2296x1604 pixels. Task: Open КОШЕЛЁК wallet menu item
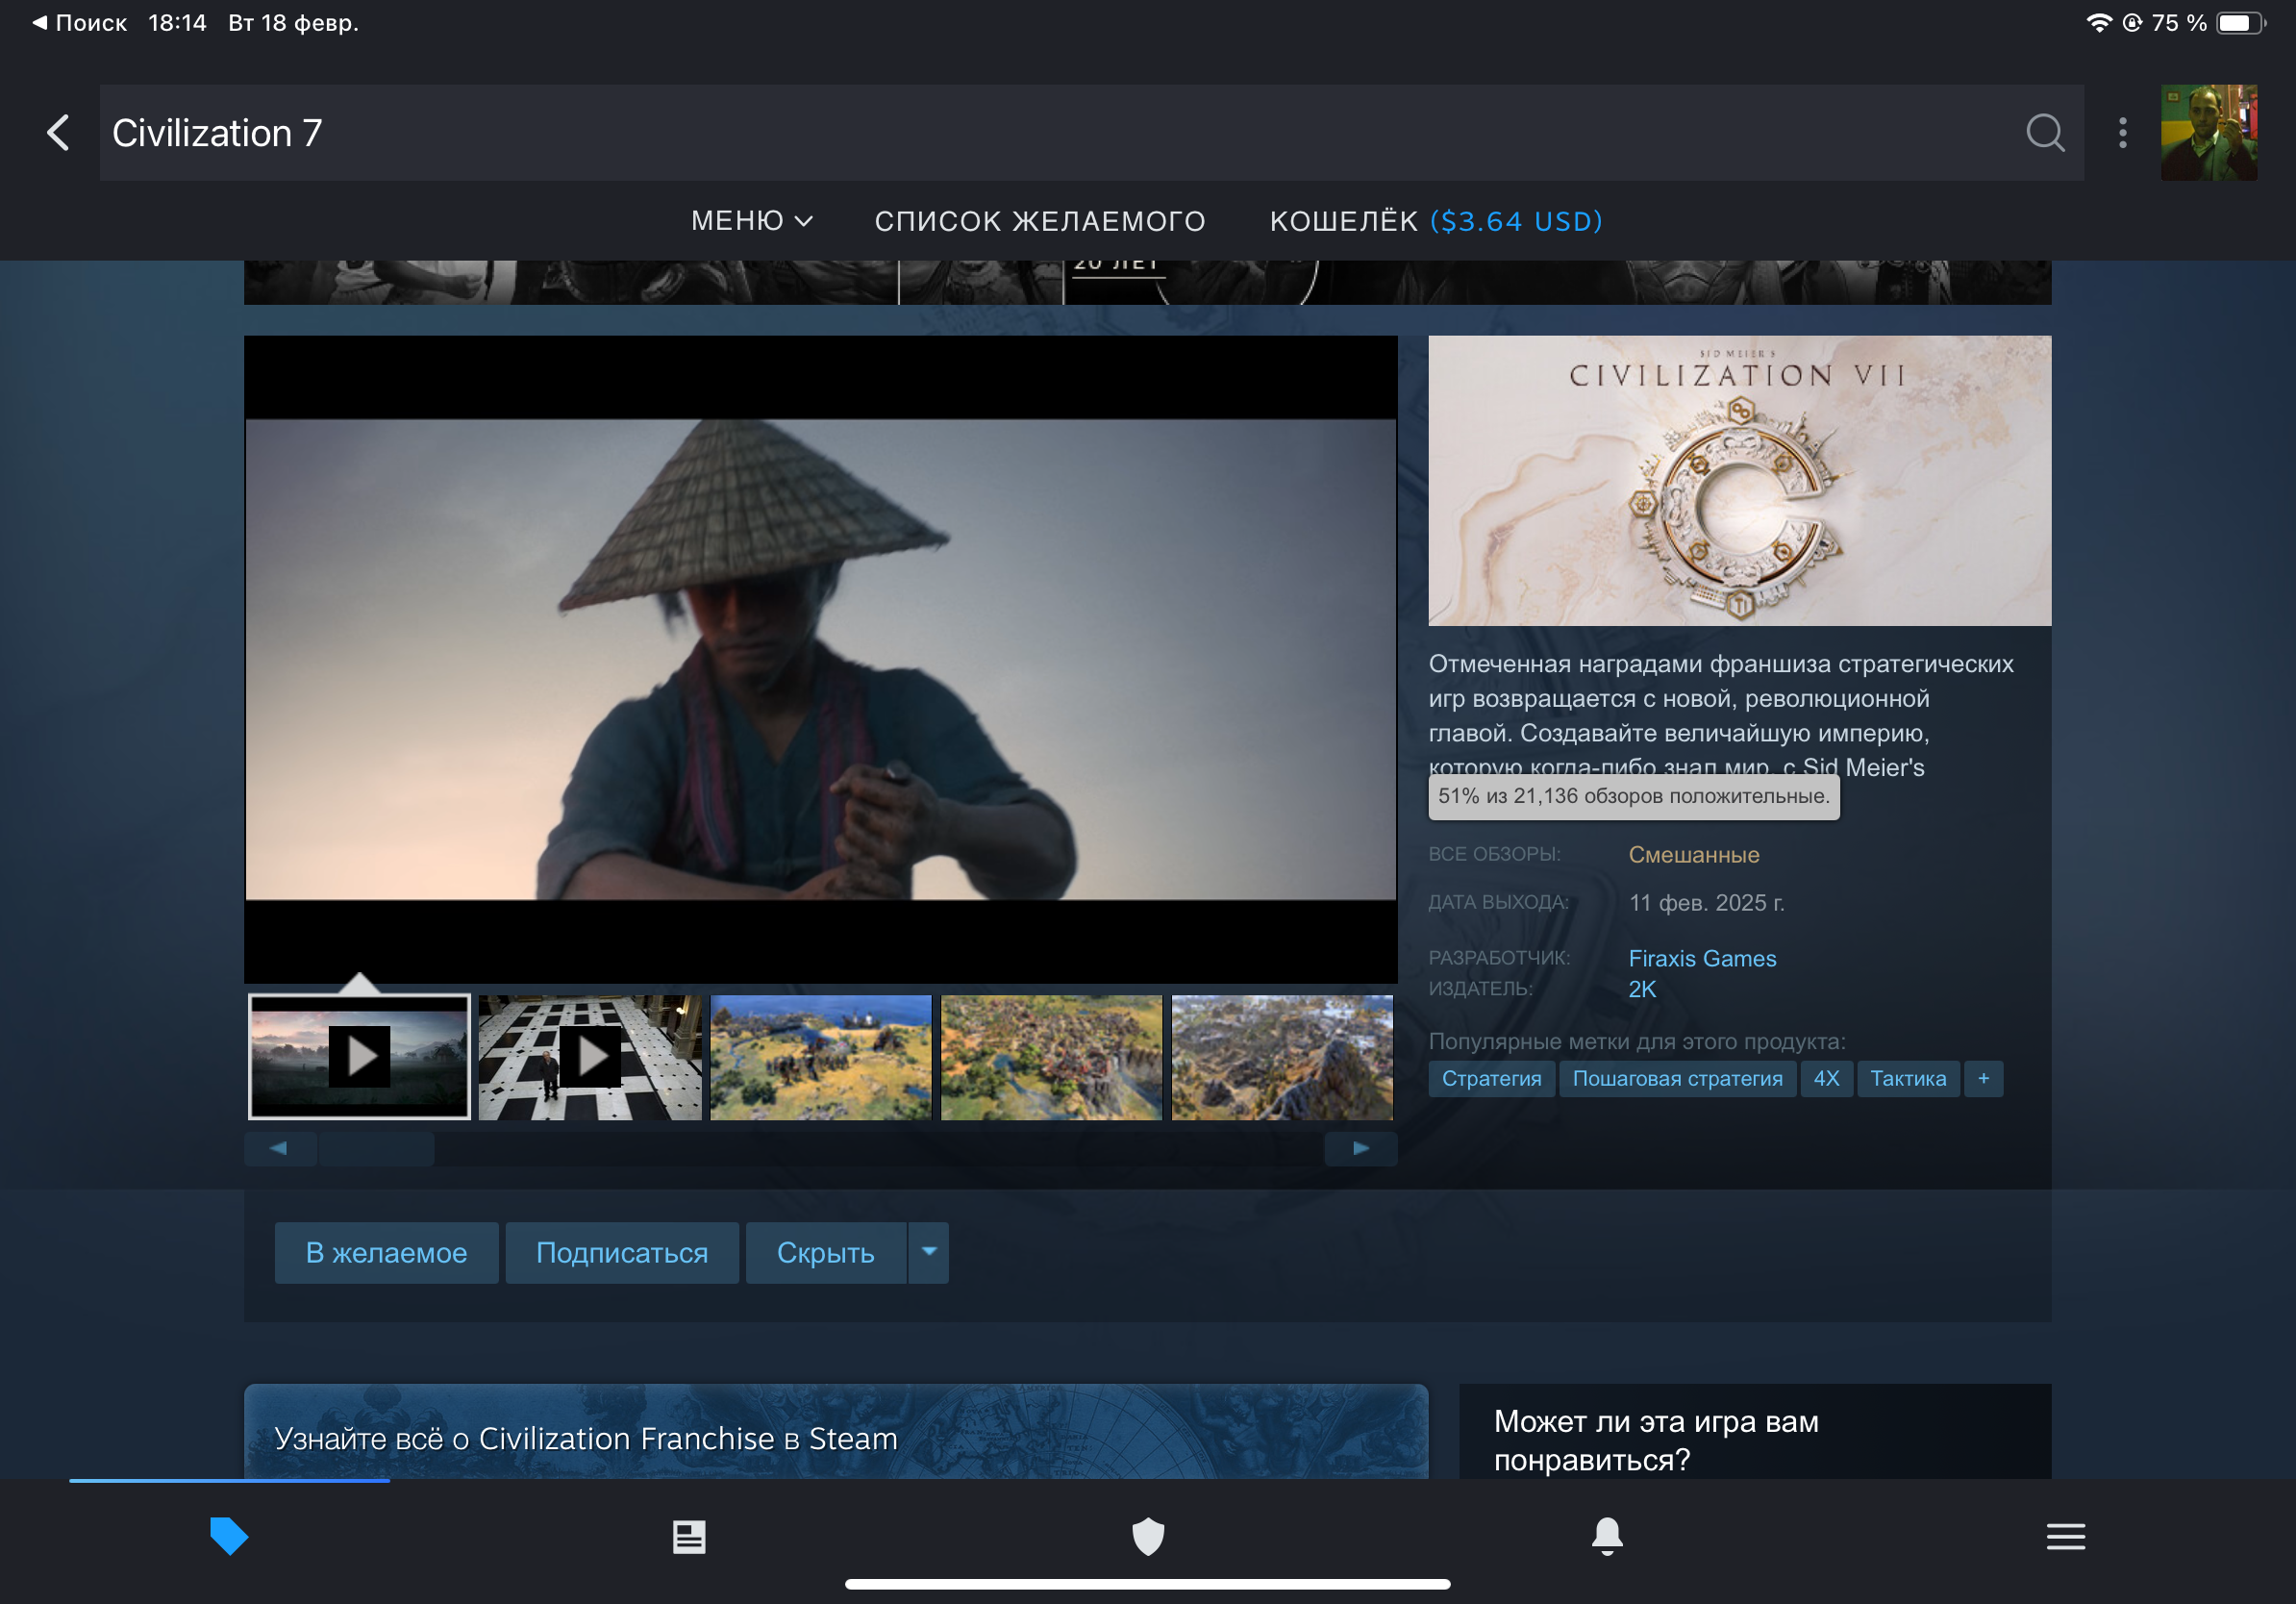pyautogui.click(x=1435, y=221)
